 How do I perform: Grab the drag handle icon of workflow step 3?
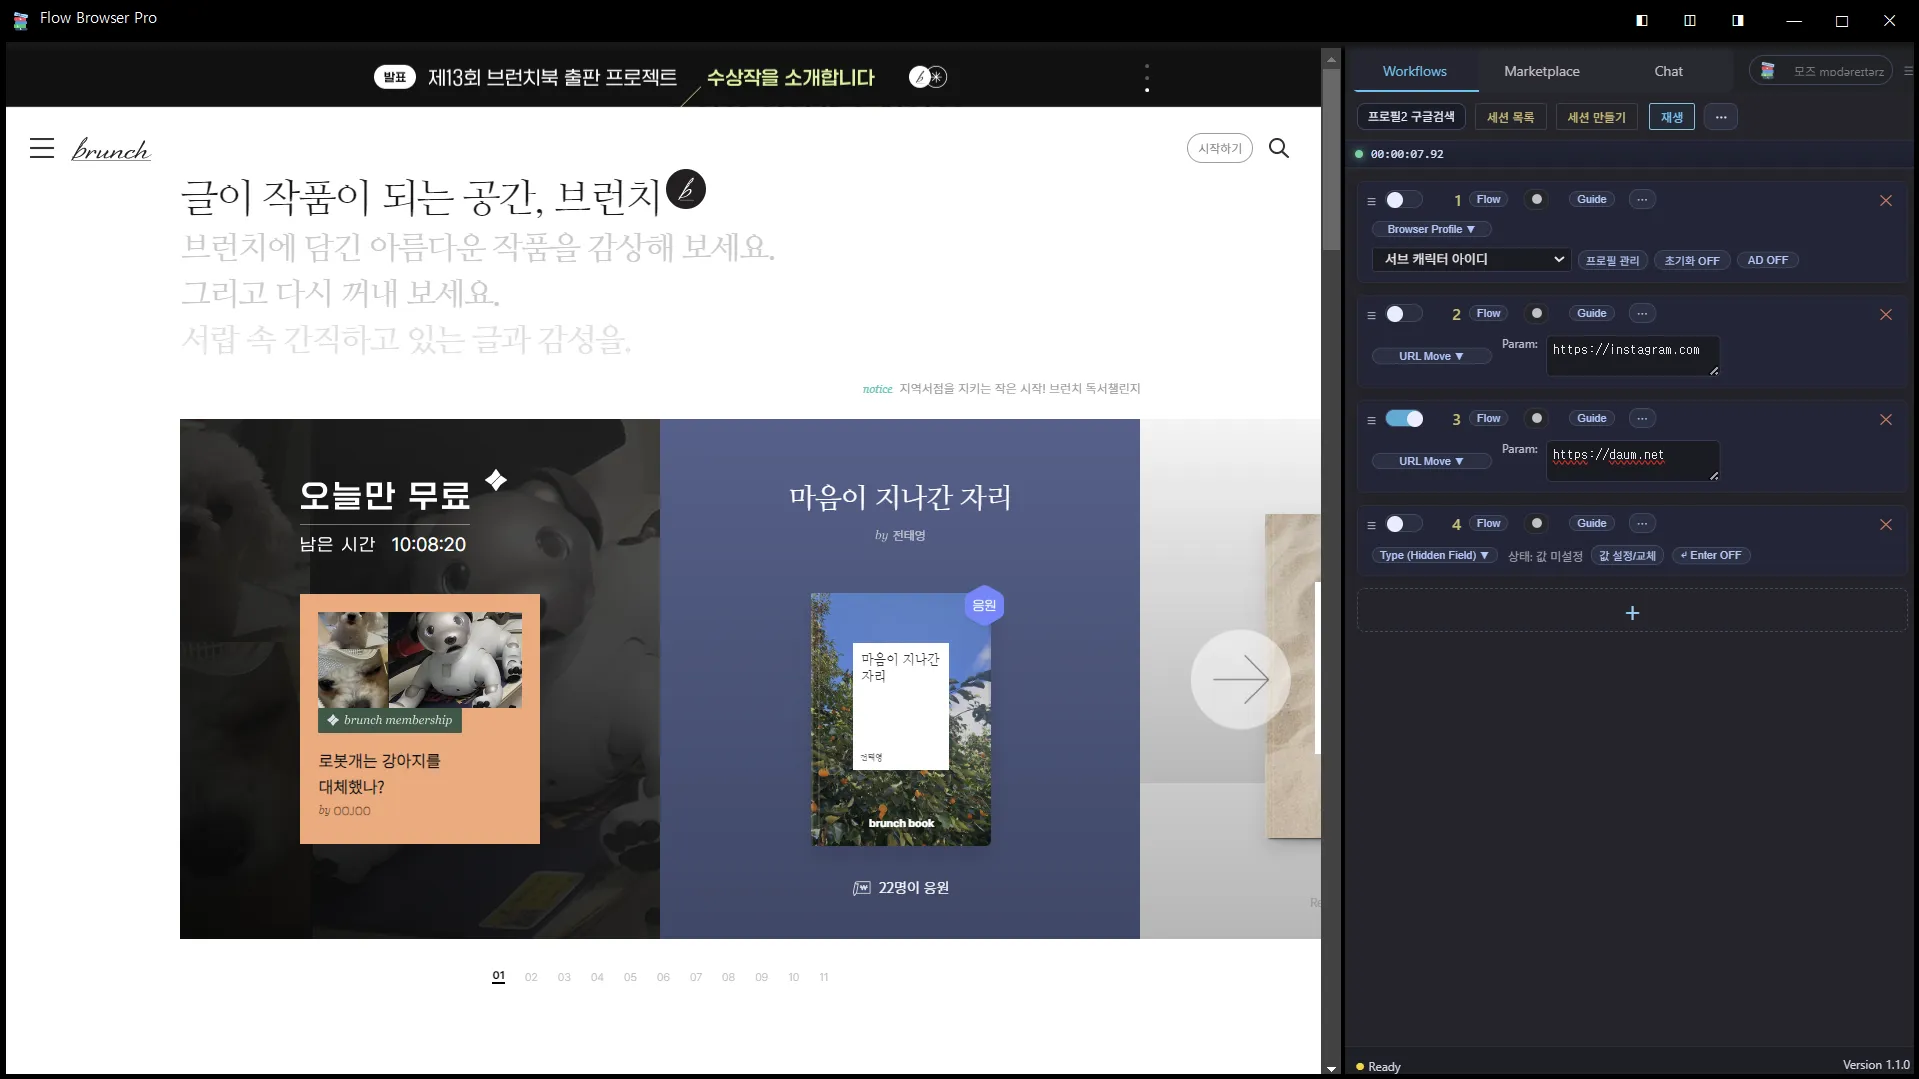(x=1370, y=419)
